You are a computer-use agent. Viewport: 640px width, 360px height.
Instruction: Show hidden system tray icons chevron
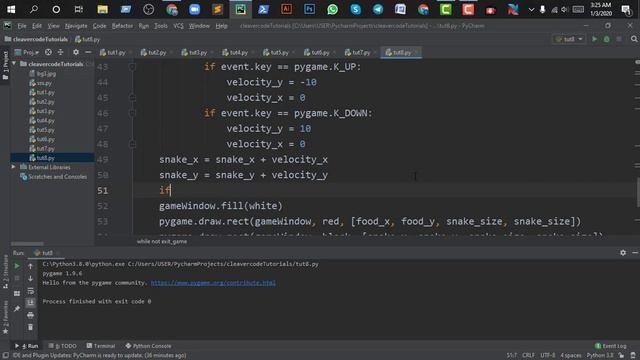pos(531,9)
